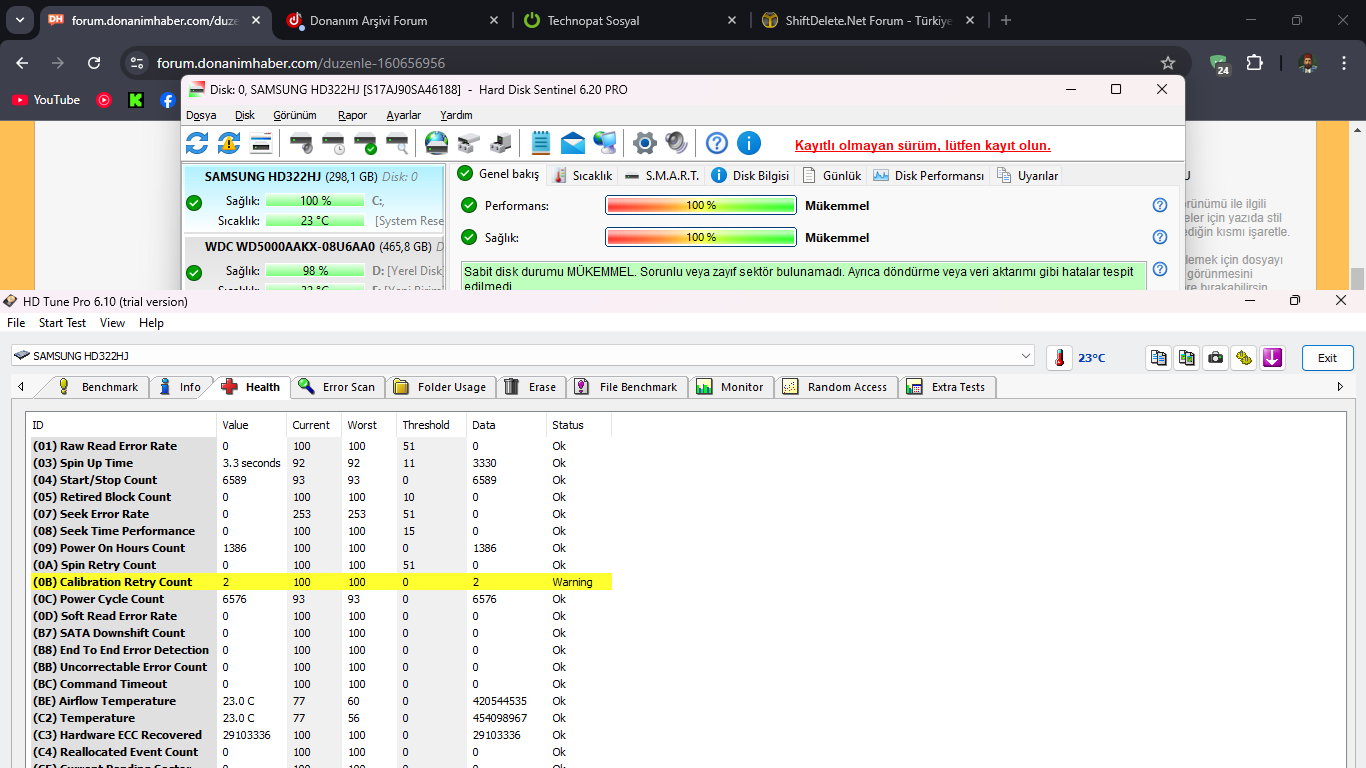Open the notepad report icon in Hard Disk Sentinel
1366x768 pixels.
point(541,143)
